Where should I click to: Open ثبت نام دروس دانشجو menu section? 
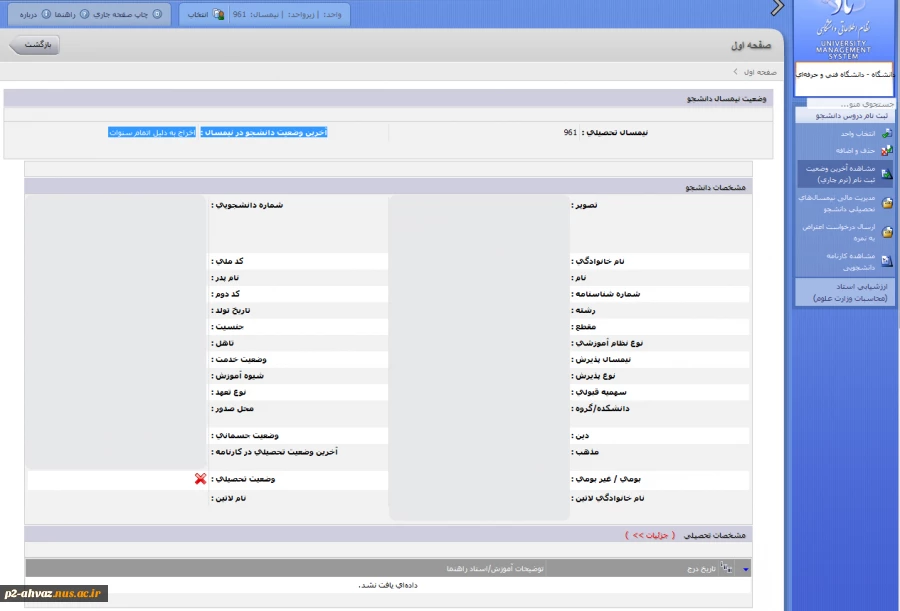(846, 116)
